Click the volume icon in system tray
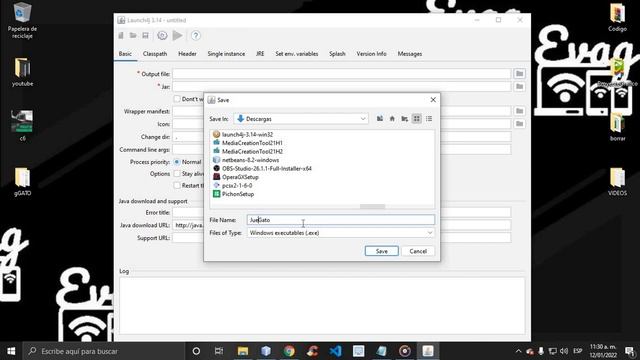640x360 pixels. tap(564, 351)
